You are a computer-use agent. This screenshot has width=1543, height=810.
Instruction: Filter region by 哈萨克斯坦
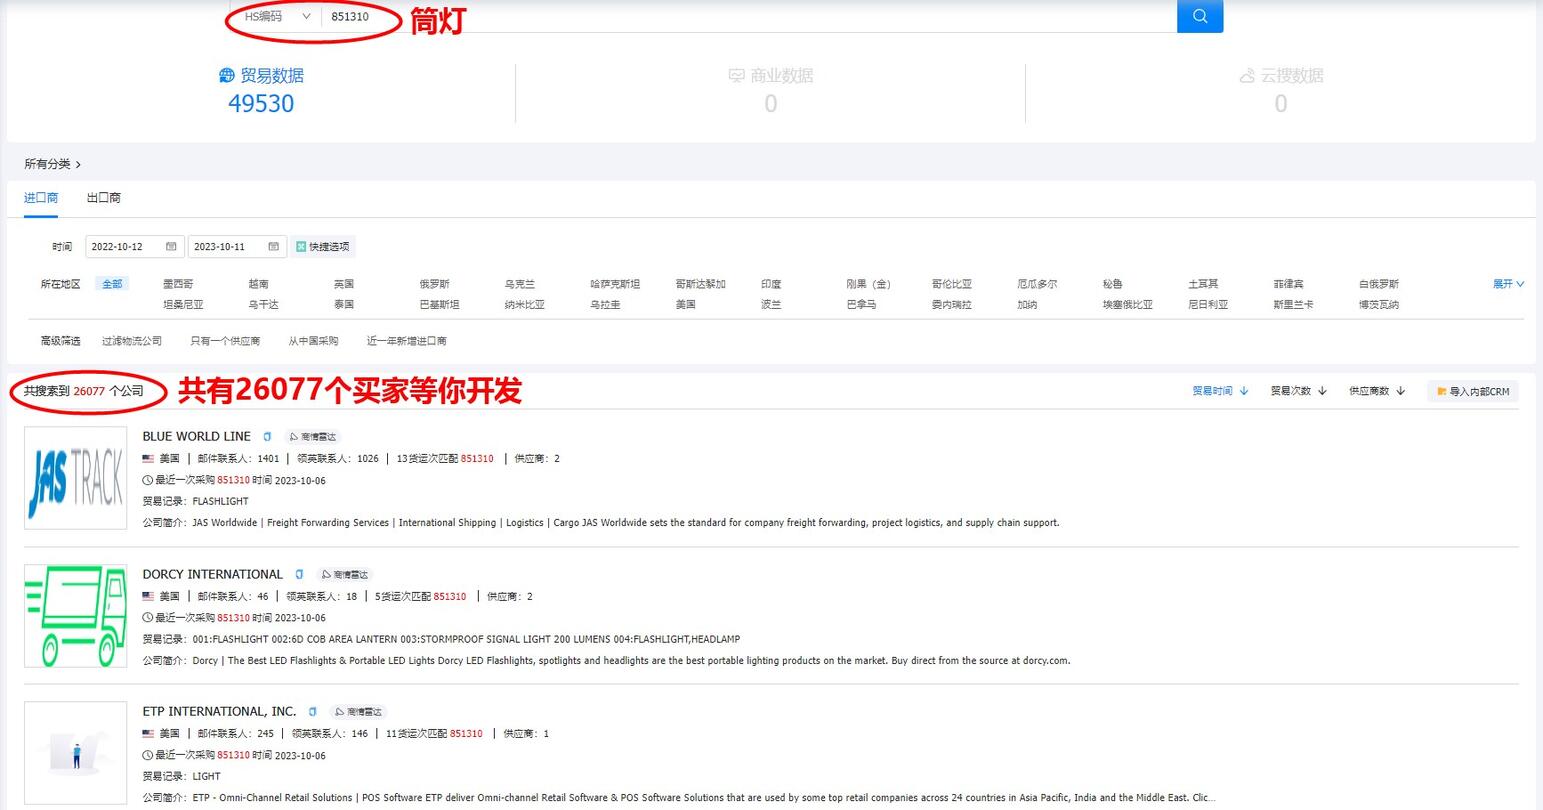(x=615, y=284)
